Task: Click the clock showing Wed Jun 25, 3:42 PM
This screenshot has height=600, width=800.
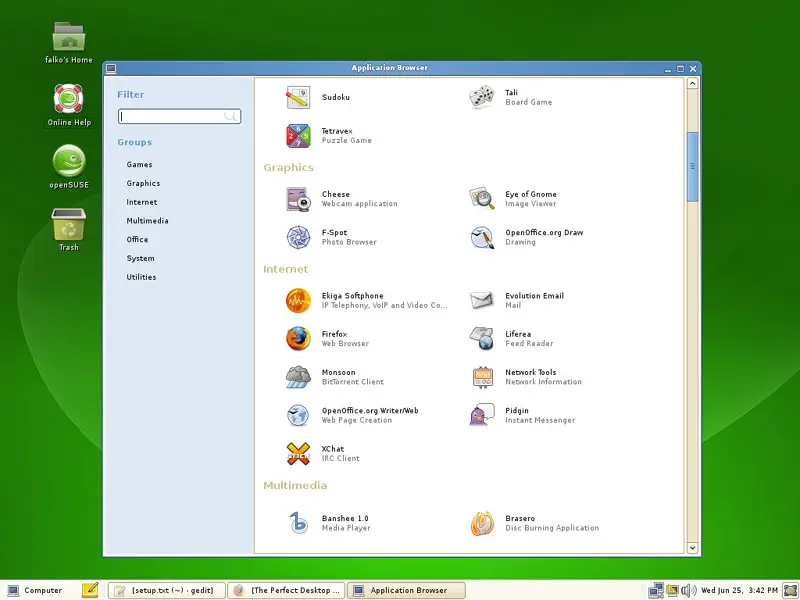Action: pos(739,590)
